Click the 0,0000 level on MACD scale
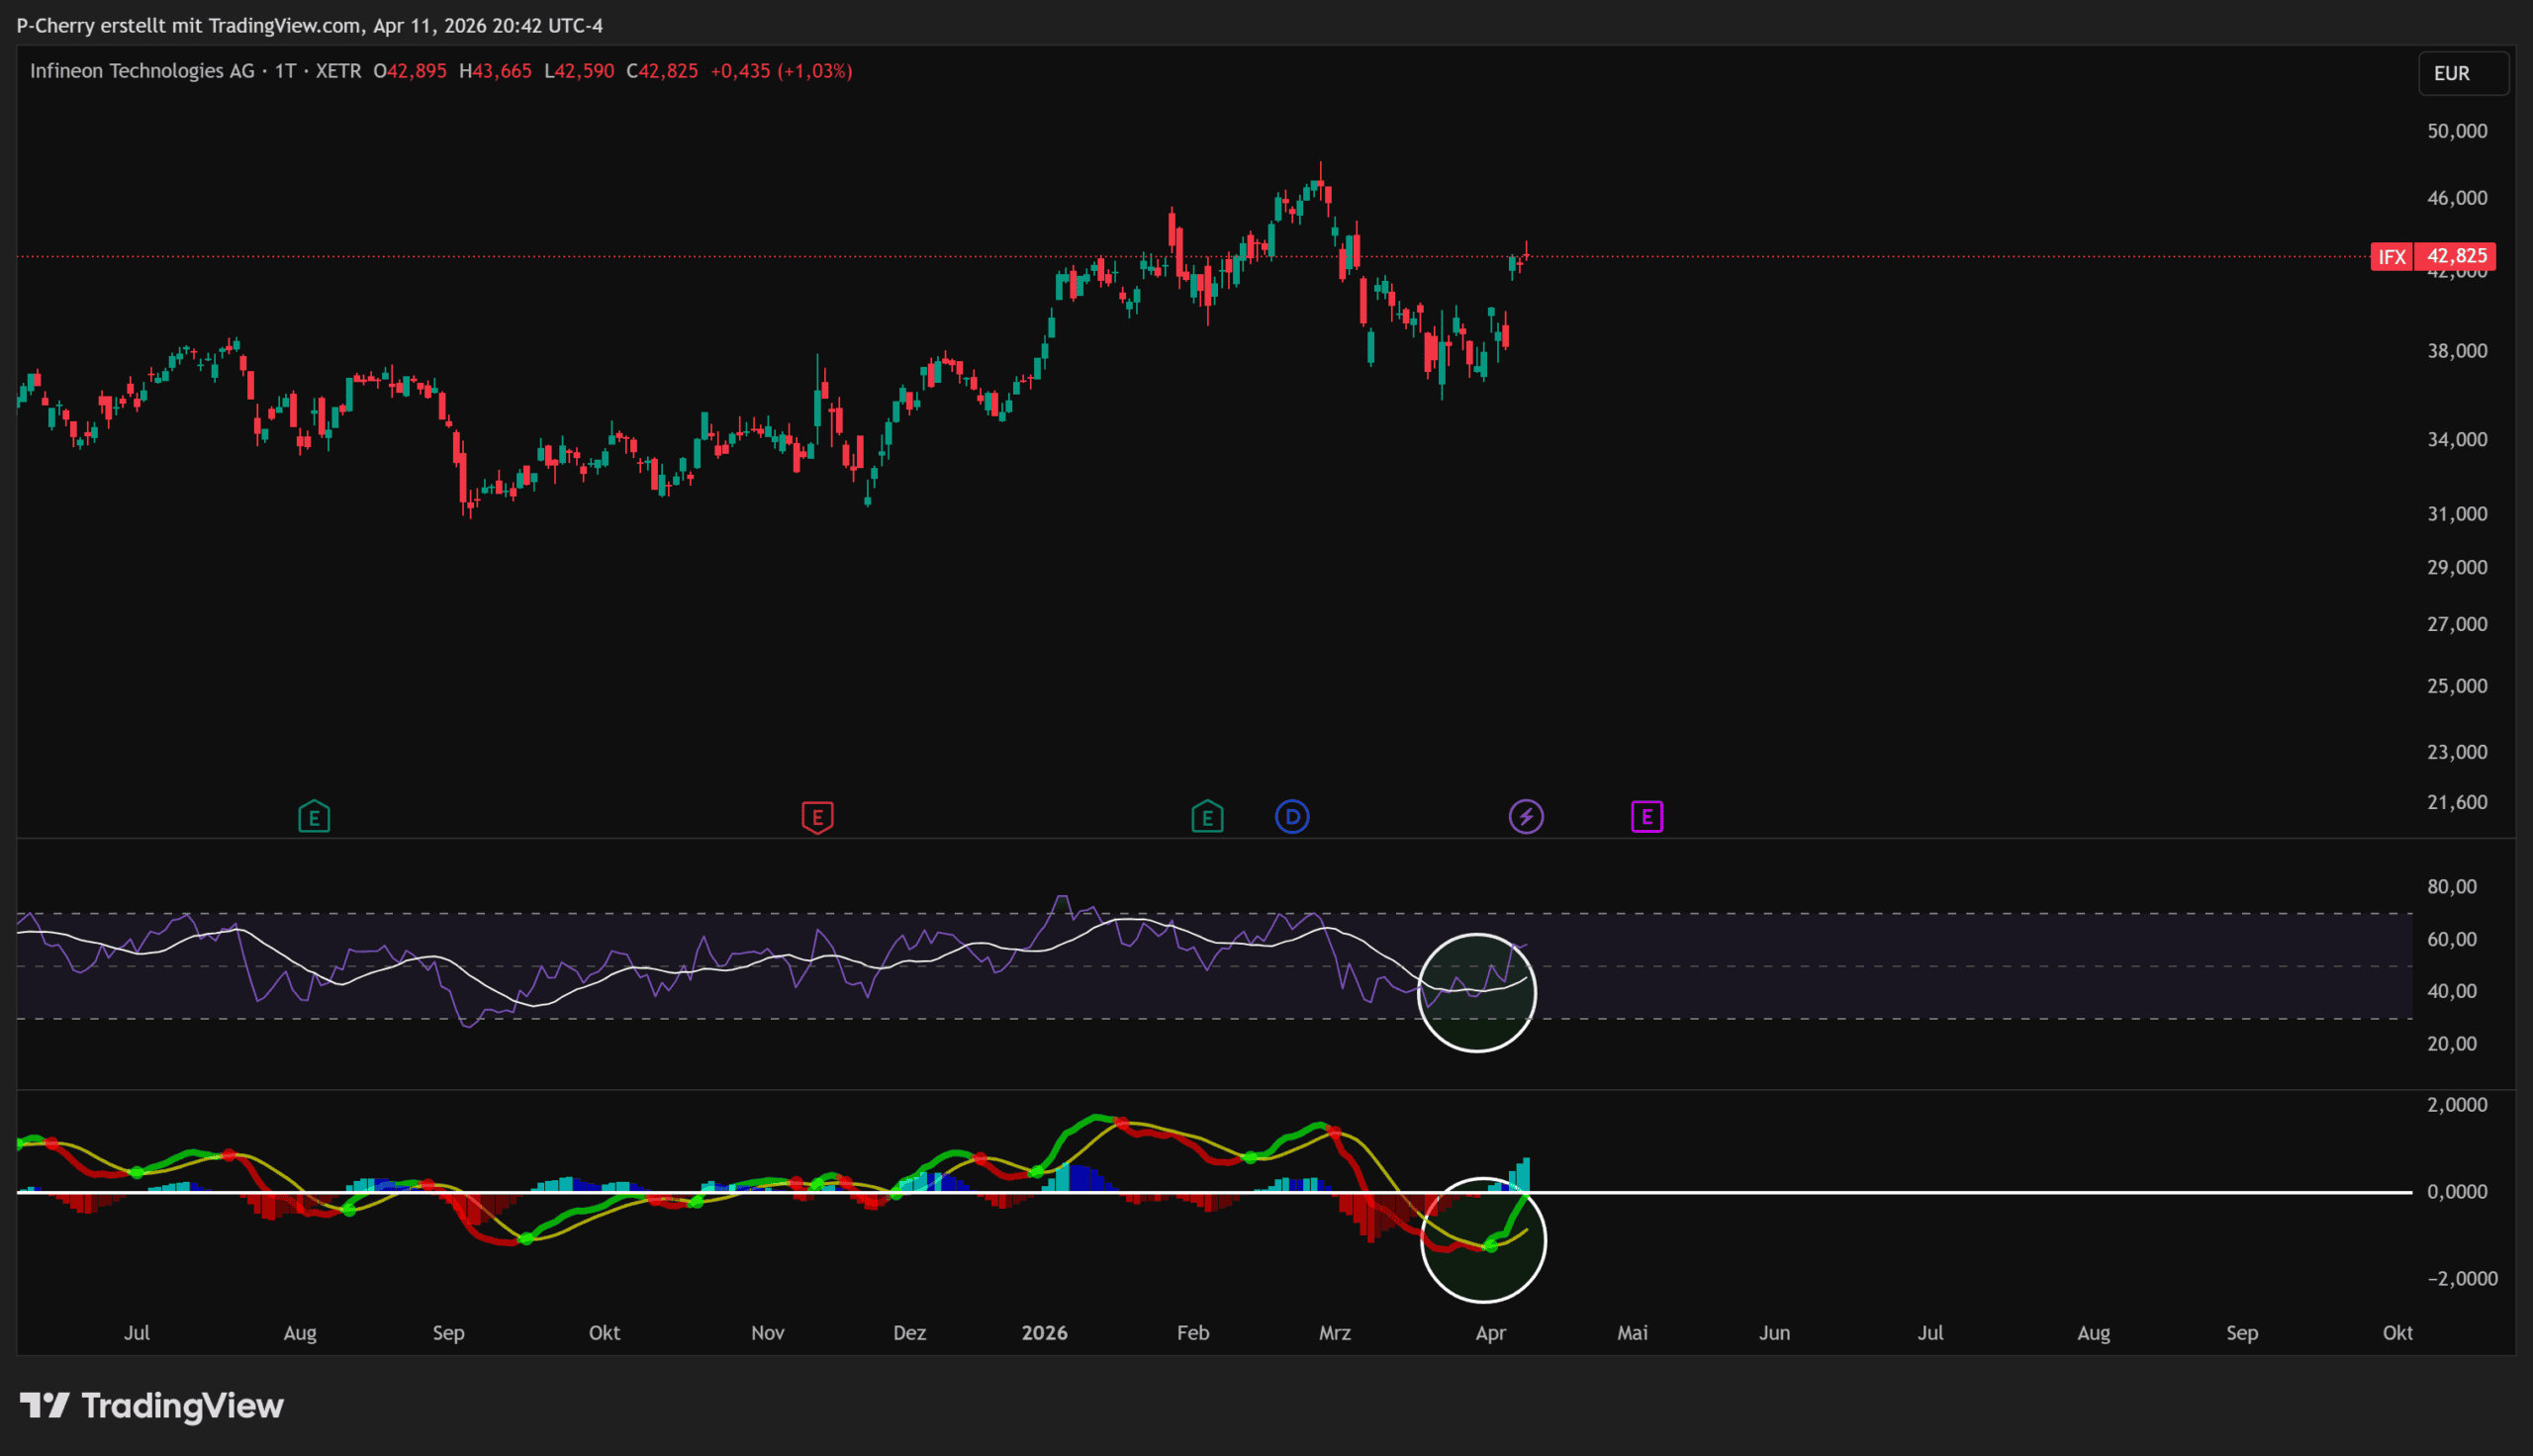This screenshot has width=2533, height=1456. [2456, 1192]
